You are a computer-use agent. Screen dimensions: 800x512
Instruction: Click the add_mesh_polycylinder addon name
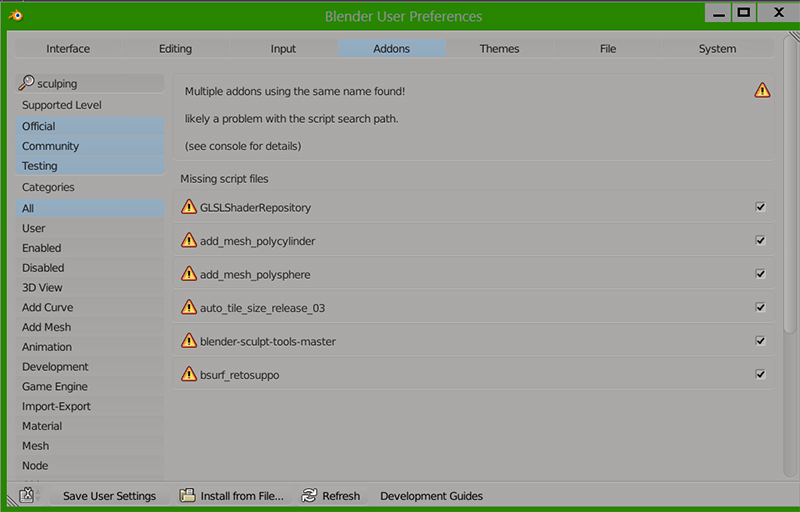(257, 241)
